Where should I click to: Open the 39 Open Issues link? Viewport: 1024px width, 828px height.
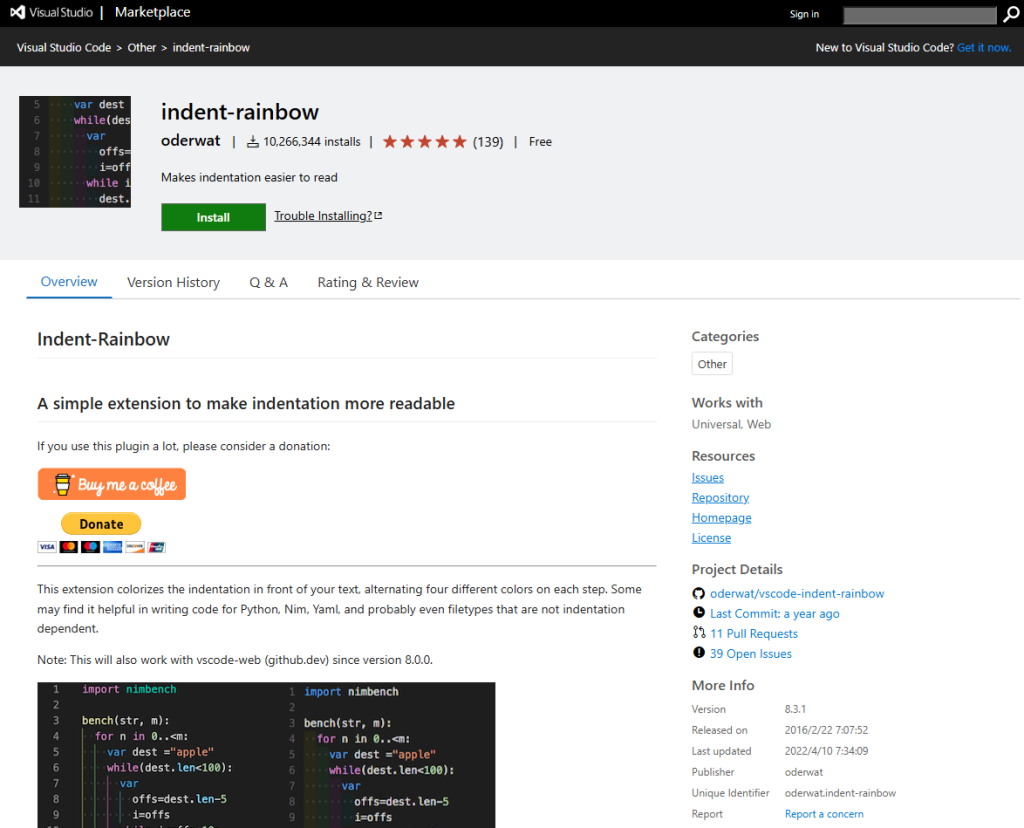click(750, 654)
